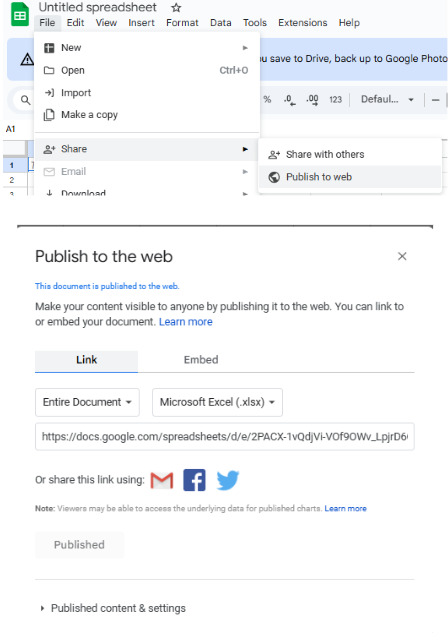
Task: Open the Default font dropdown
Action: coord(387,100)
